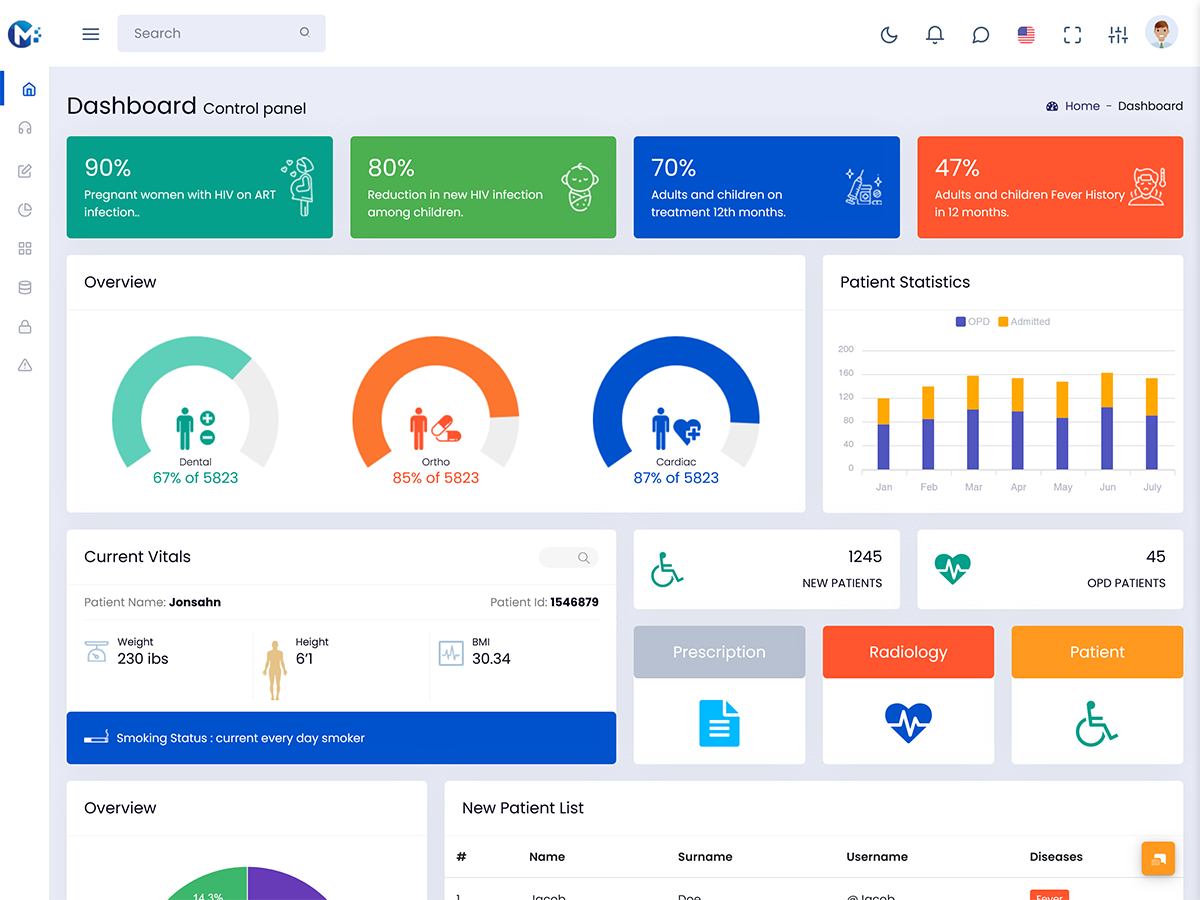Click the BMI monitor icon
This screenshot has height=900, width=1200.
pos(451,654)
